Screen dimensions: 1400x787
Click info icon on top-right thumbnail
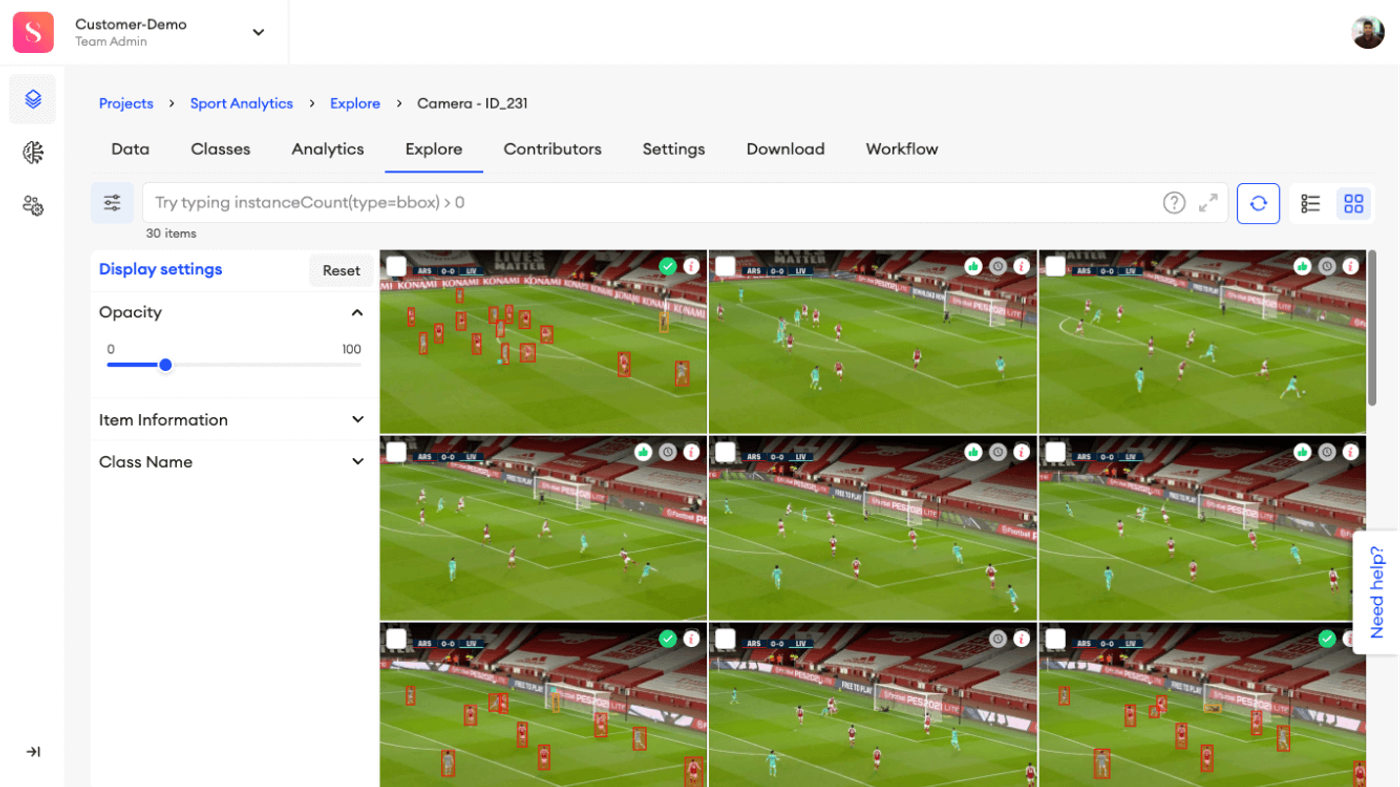coord(1350,266)
